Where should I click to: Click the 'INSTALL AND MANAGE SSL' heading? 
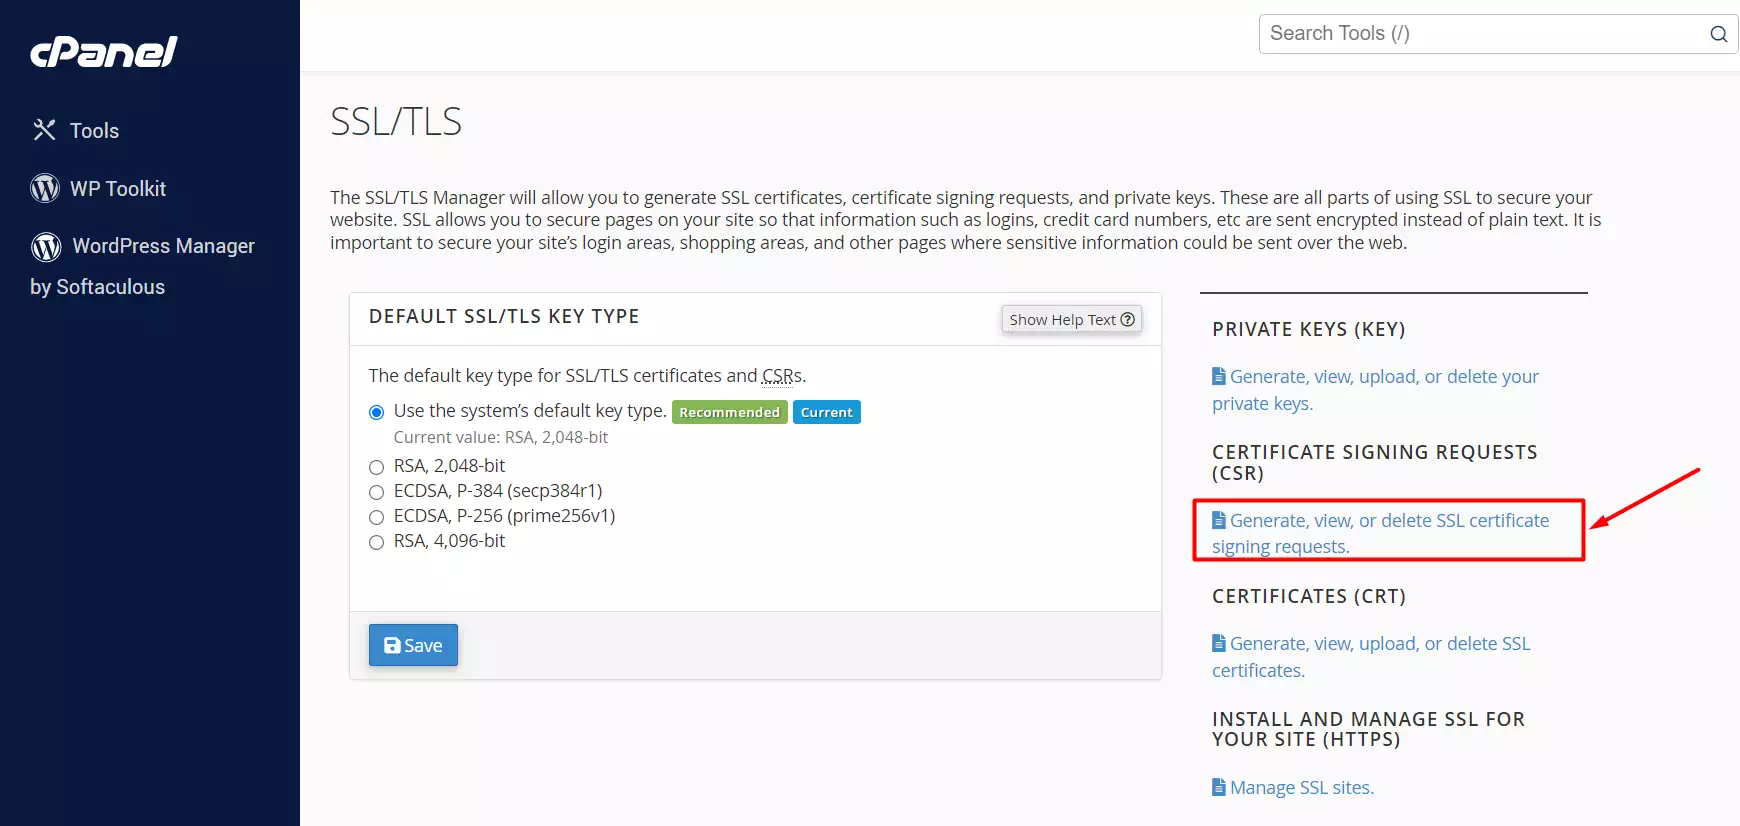[x=1369, y=729]
